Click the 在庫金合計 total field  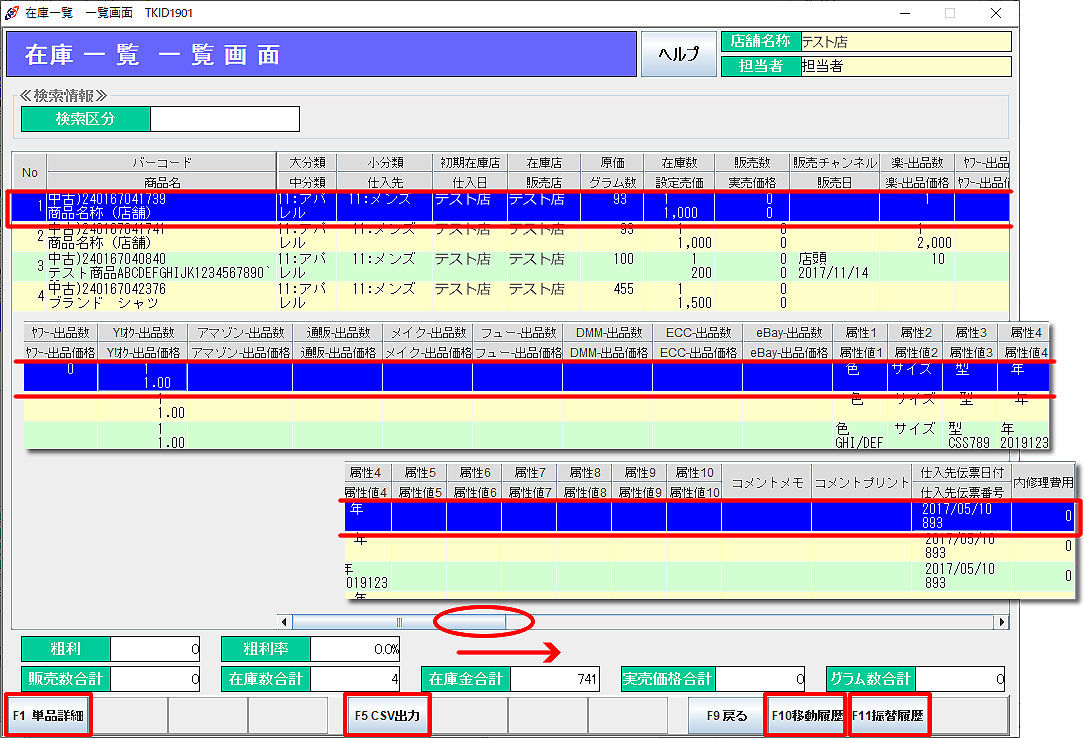[555, 680]
